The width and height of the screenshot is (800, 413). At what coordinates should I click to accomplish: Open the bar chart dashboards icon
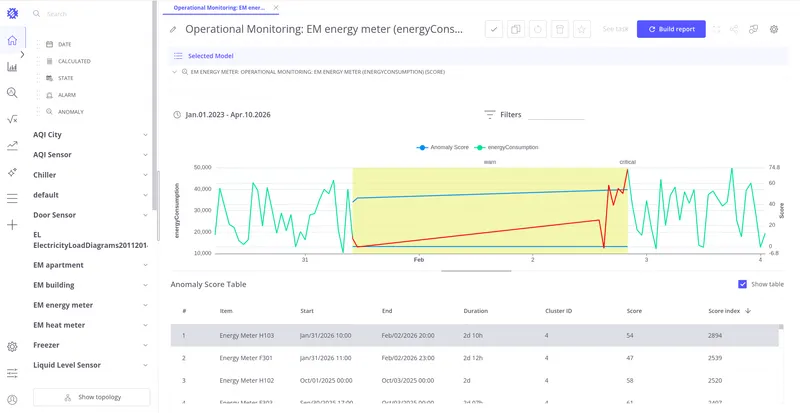[12, 67]
